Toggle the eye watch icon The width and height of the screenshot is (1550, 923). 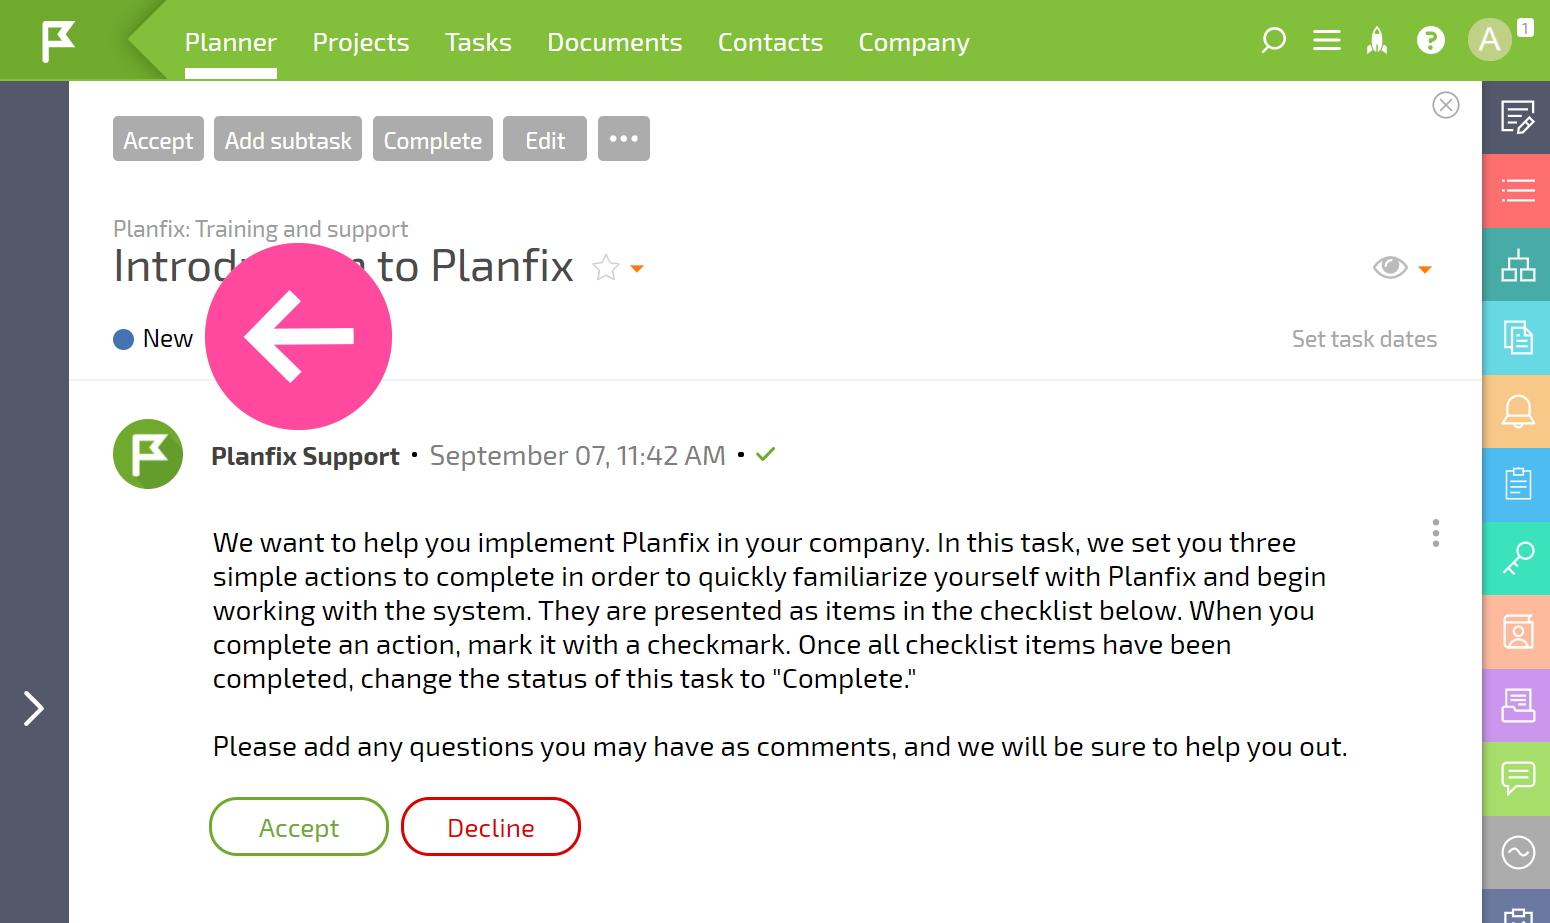click(1390, 268)
